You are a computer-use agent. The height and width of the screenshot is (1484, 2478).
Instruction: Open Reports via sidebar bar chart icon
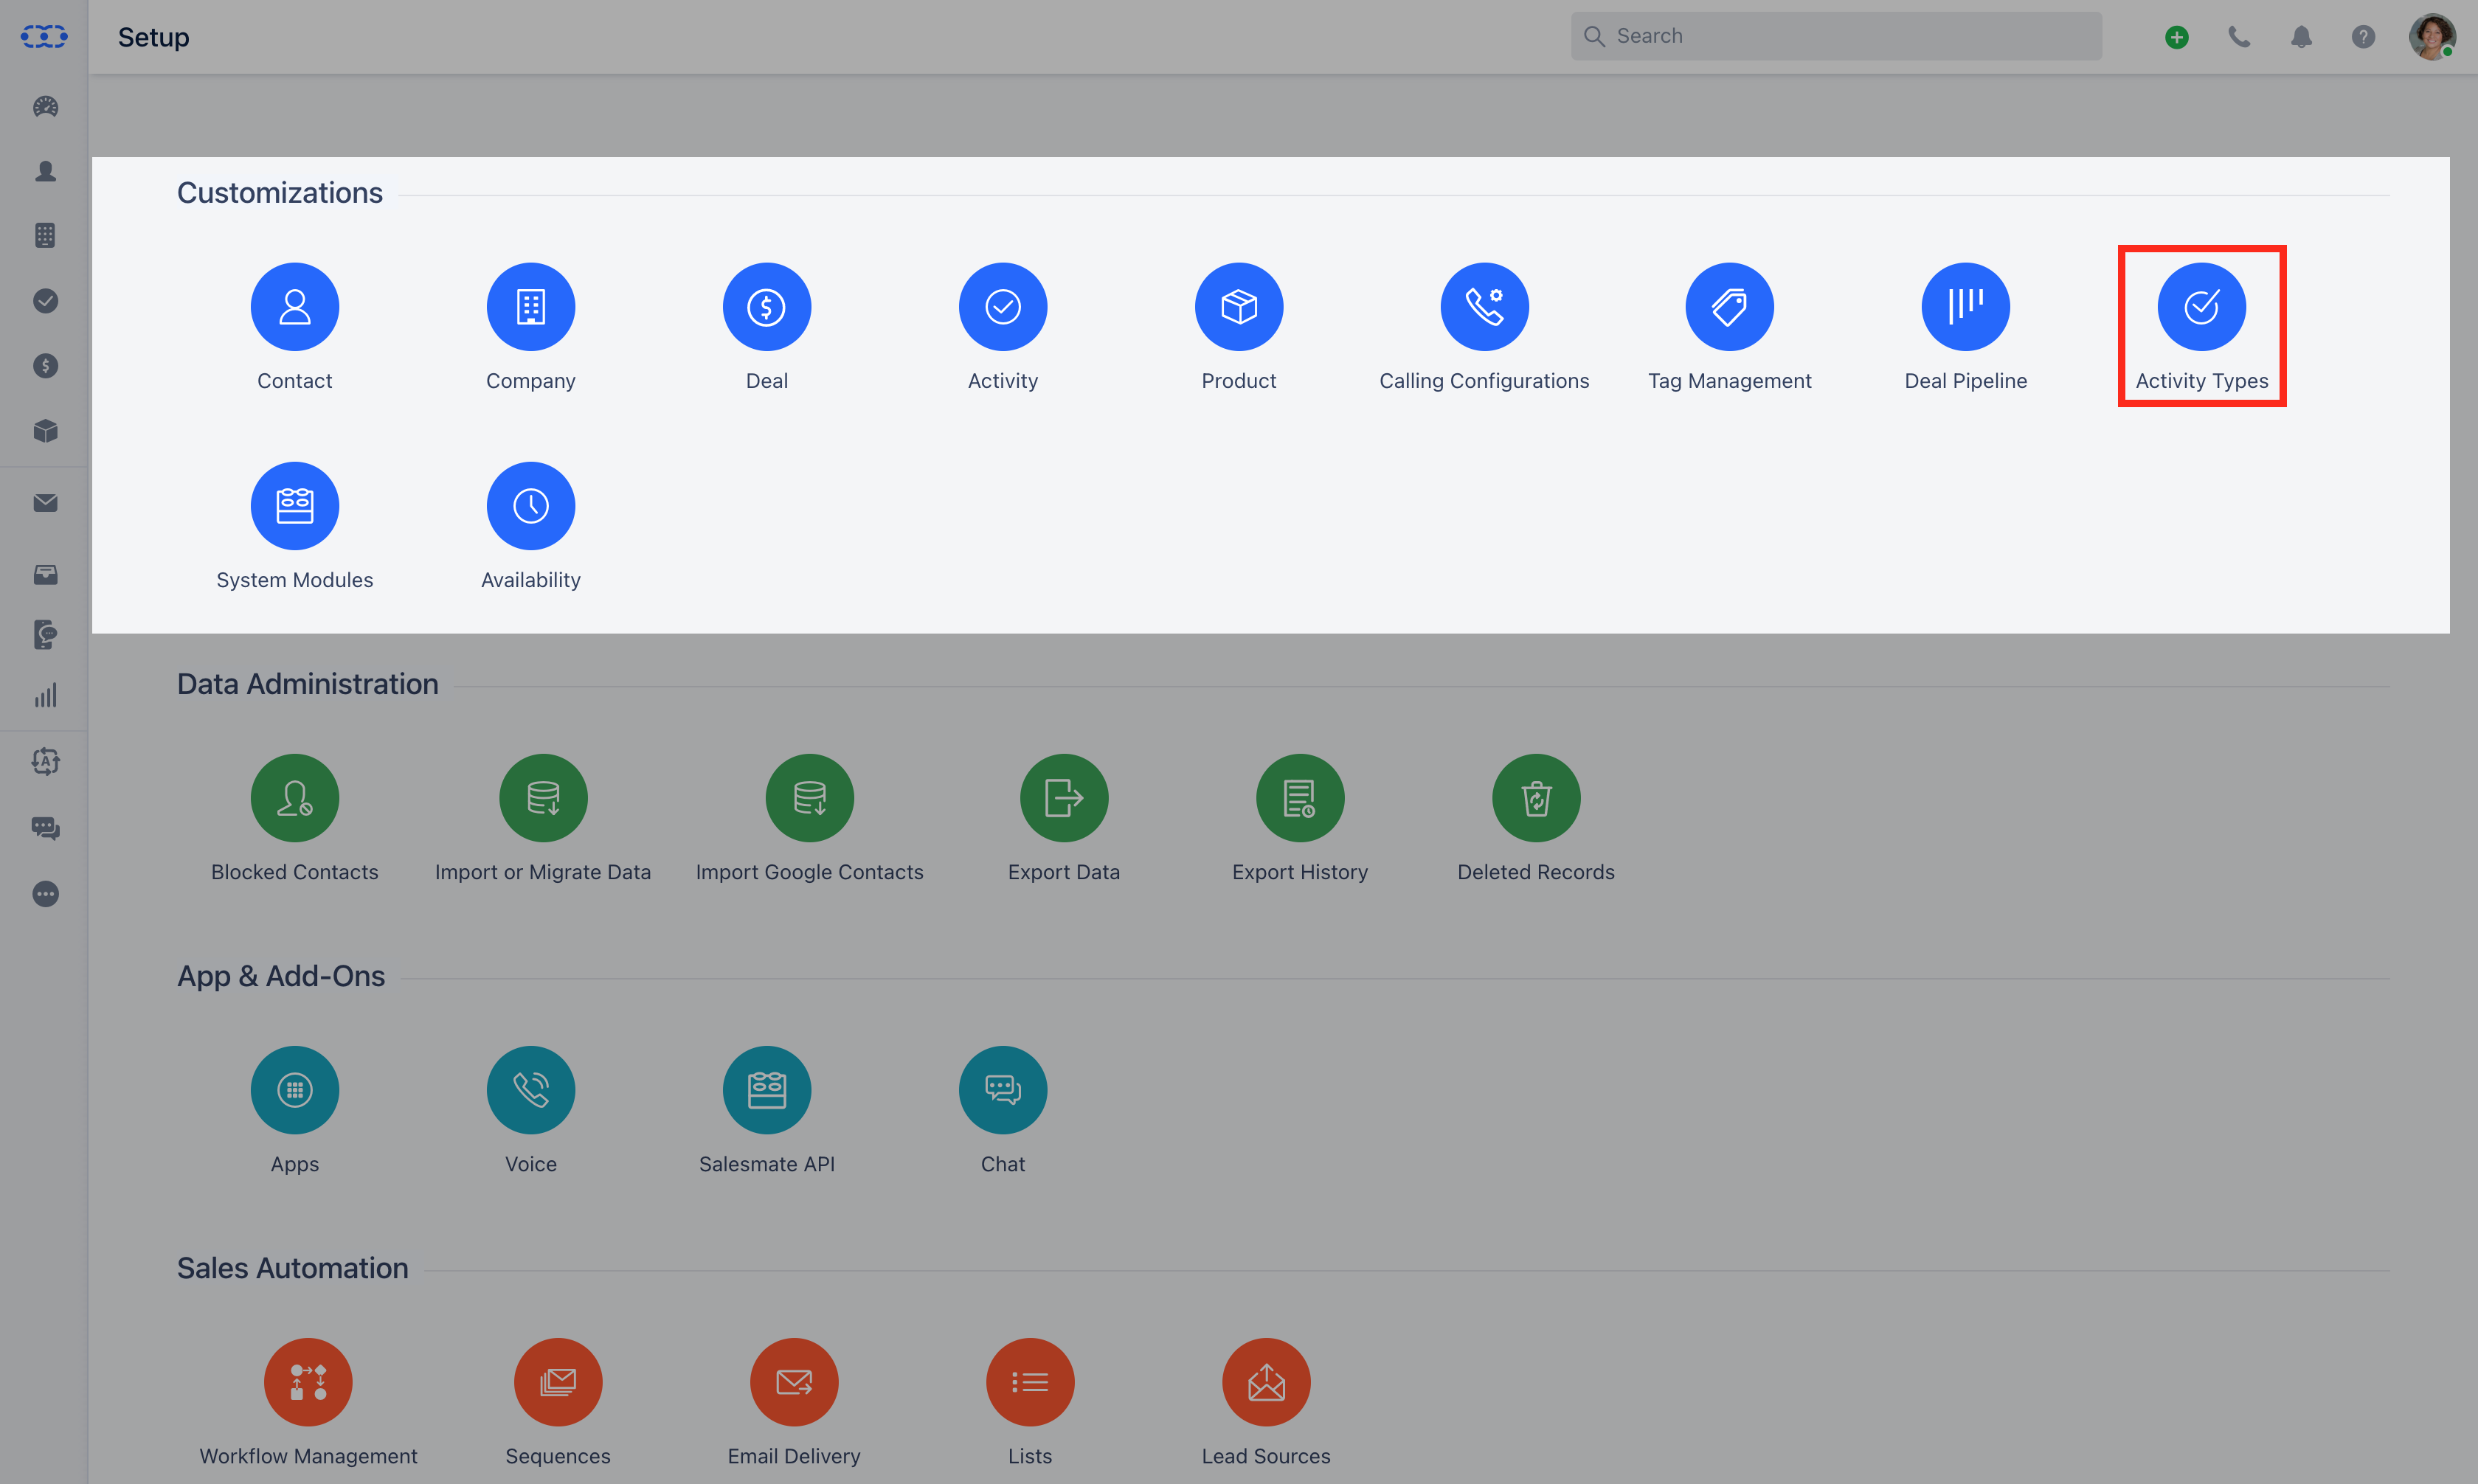coord(45,696)
